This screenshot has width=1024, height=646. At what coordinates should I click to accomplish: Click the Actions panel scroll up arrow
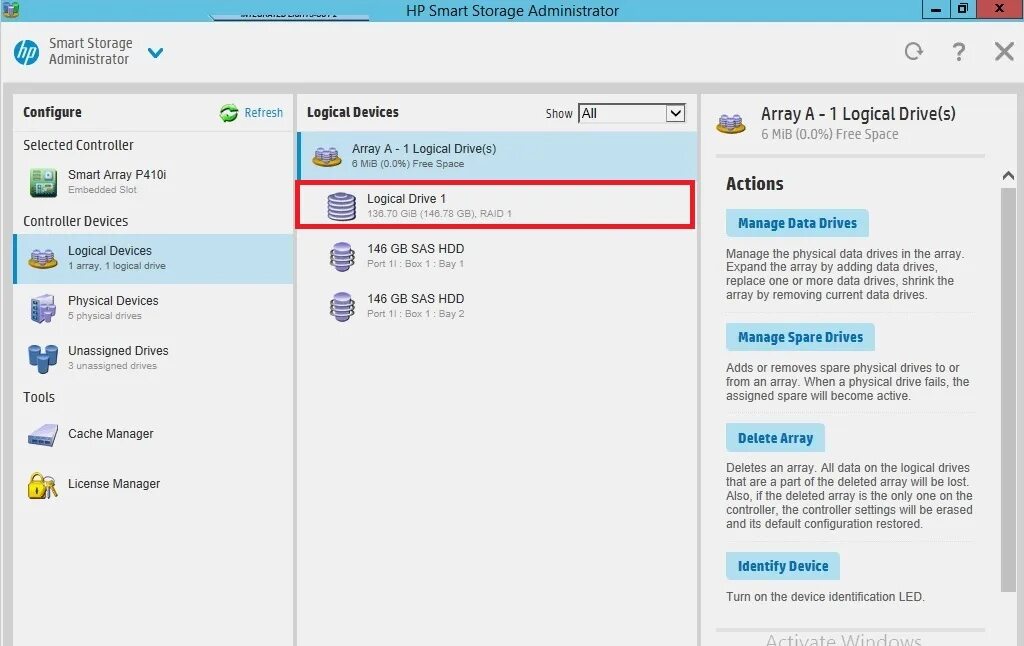(1008, 176)
